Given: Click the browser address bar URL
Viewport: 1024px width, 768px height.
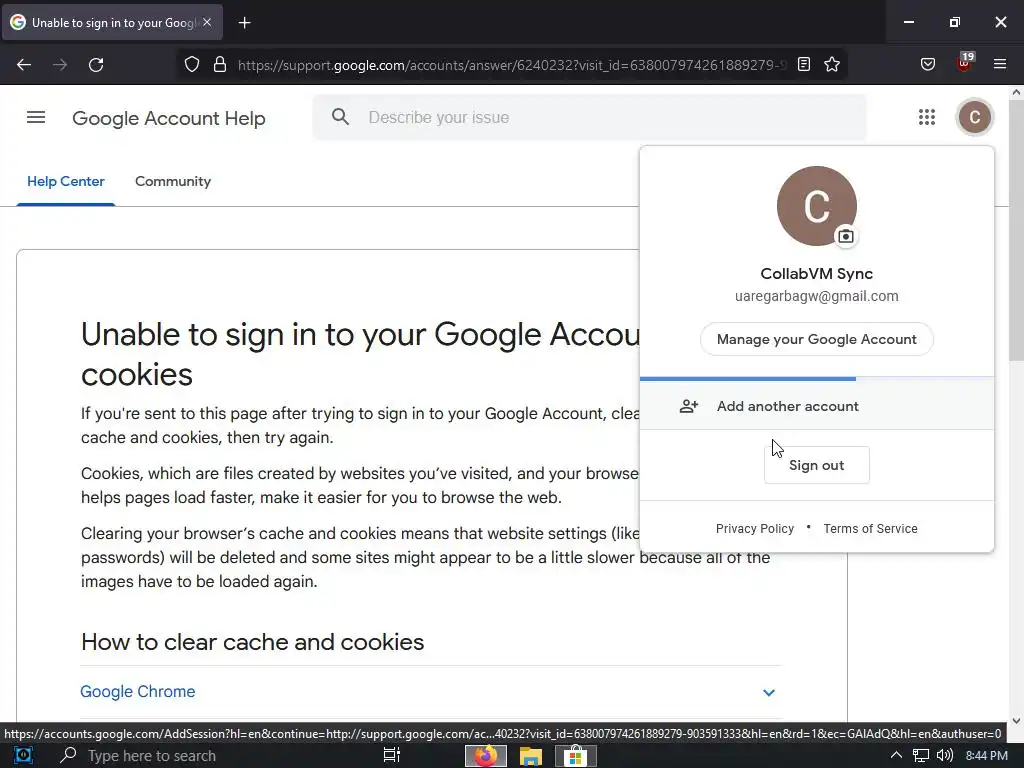Looking at the screenshot, I should pos(513,65).
